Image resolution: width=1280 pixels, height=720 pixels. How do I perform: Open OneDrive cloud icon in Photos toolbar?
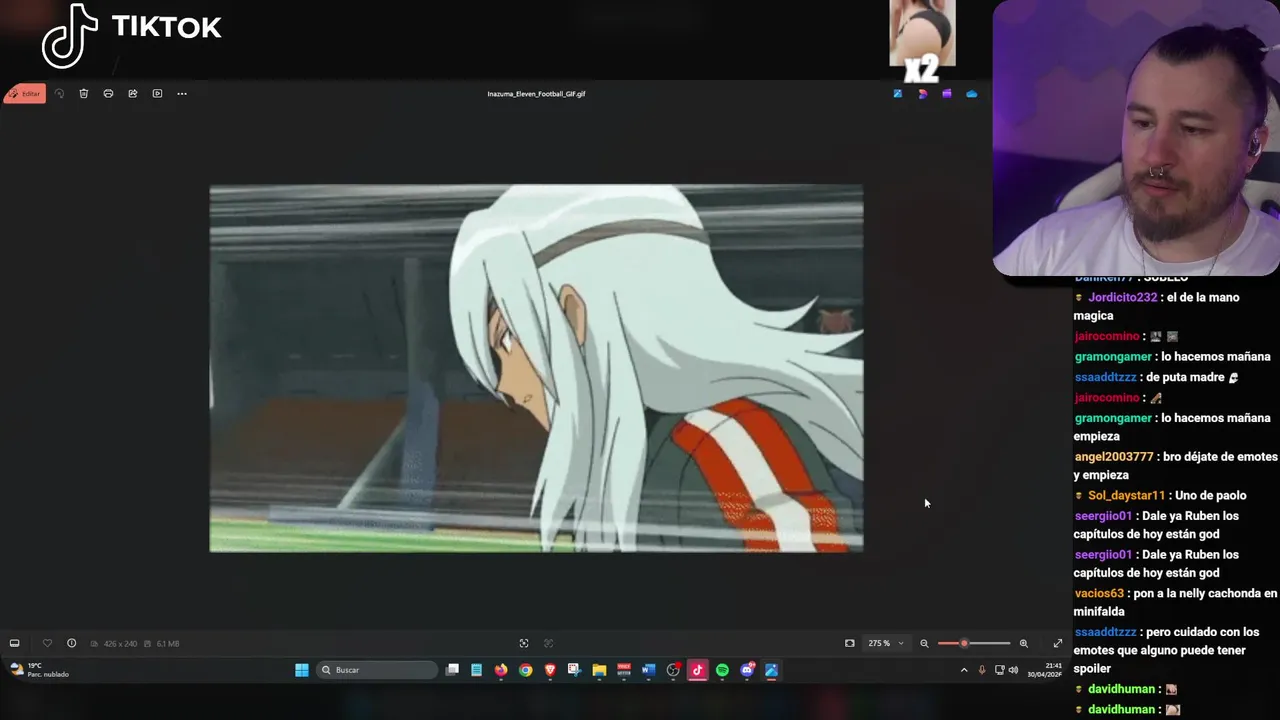971,94
